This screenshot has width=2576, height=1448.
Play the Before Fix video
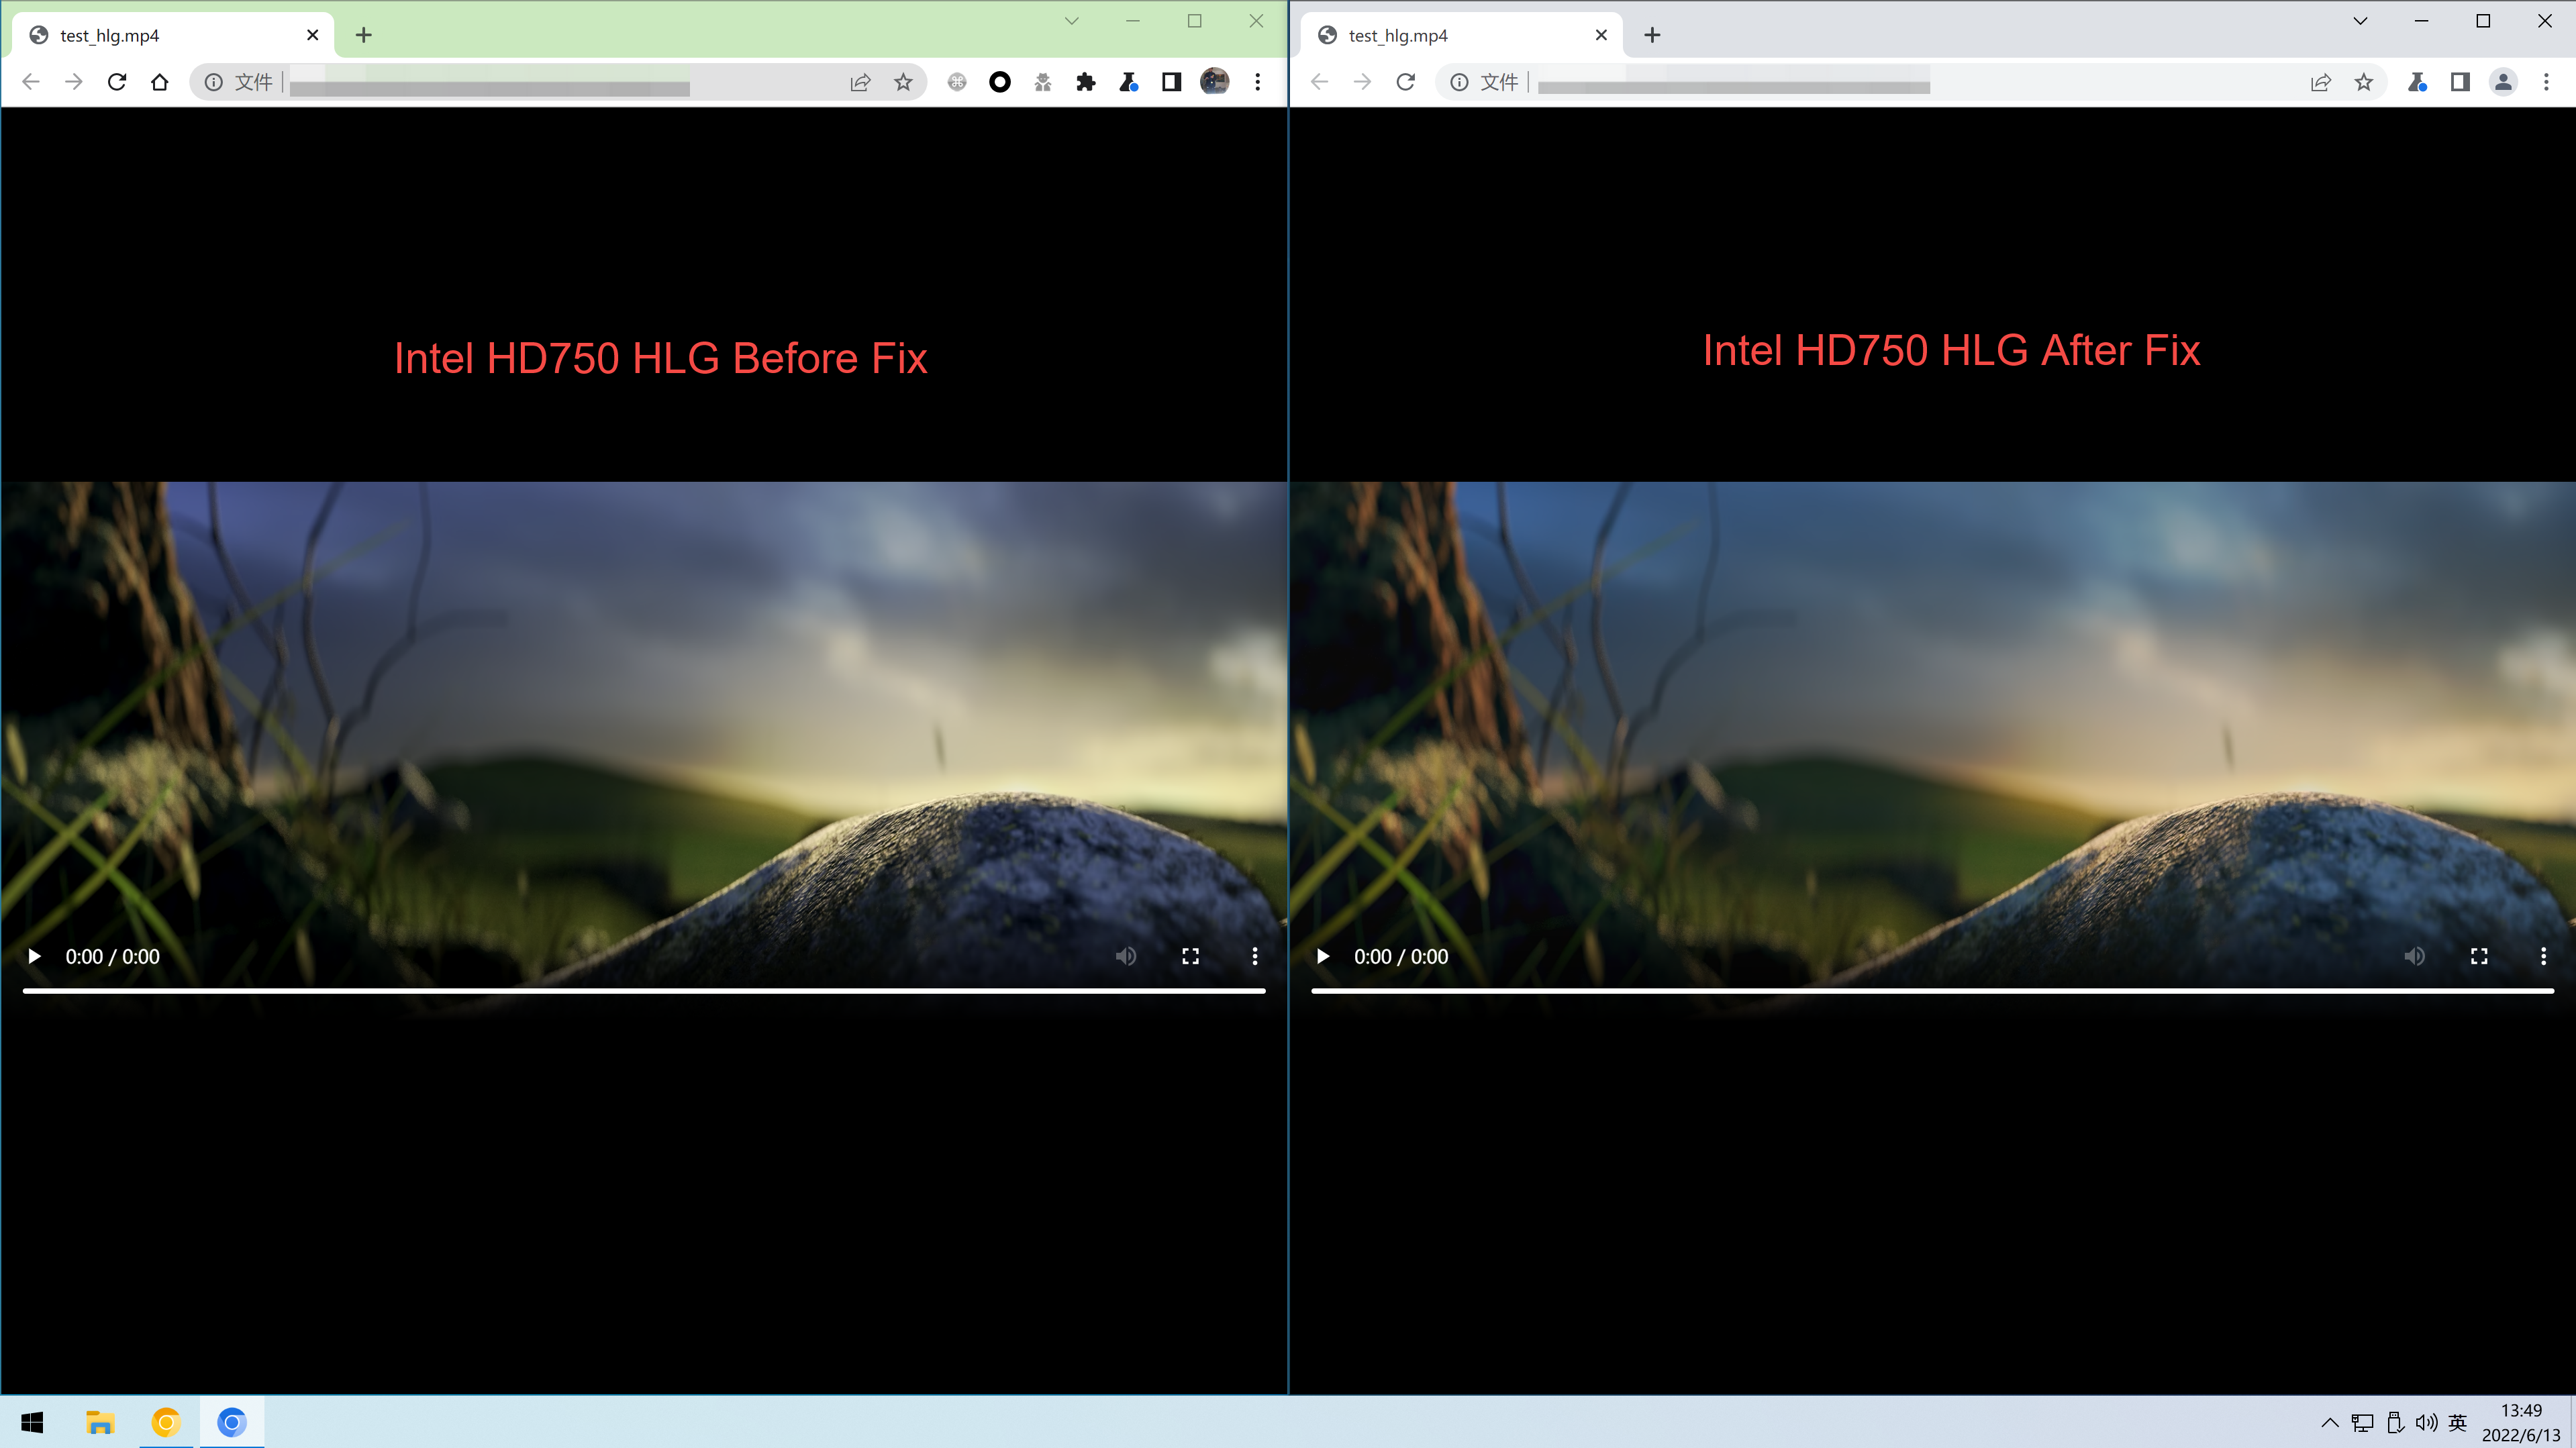point(34,956)
